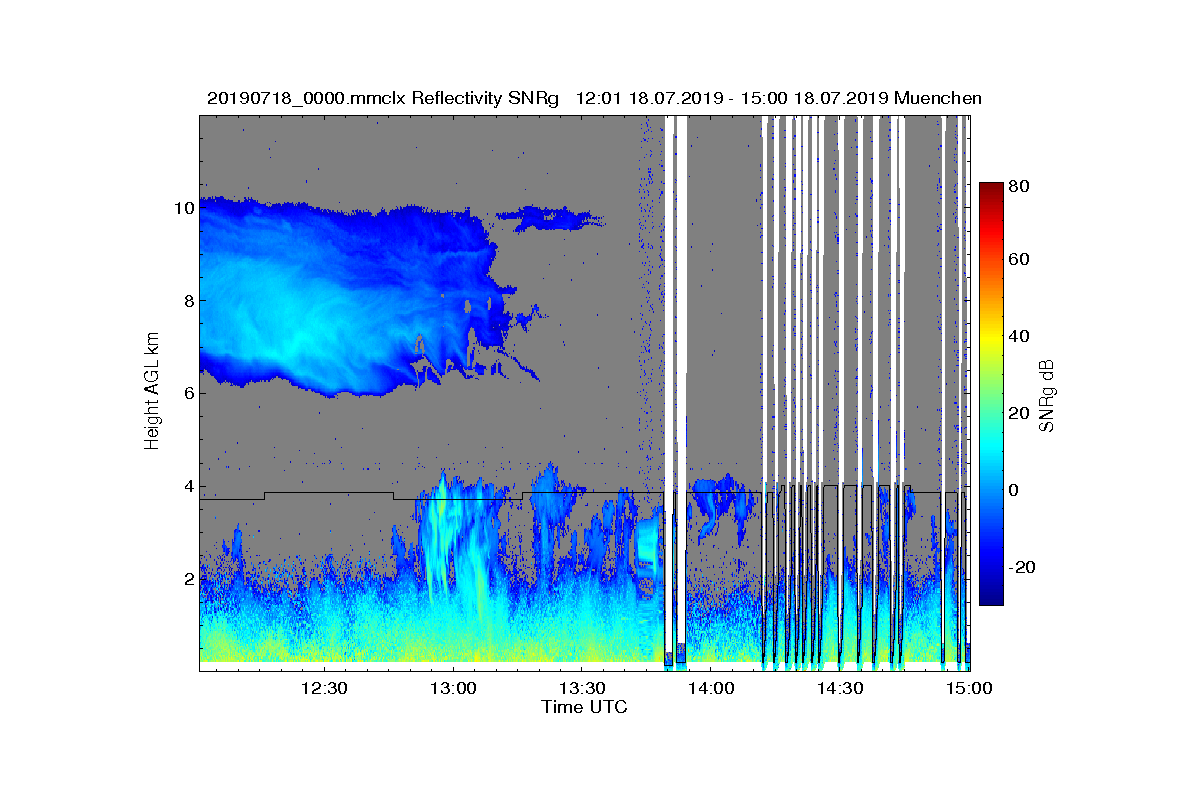This screenshot has width=1200, height=800.
Task: Click the 13:00 time tick label
Action: pos(453,688)
